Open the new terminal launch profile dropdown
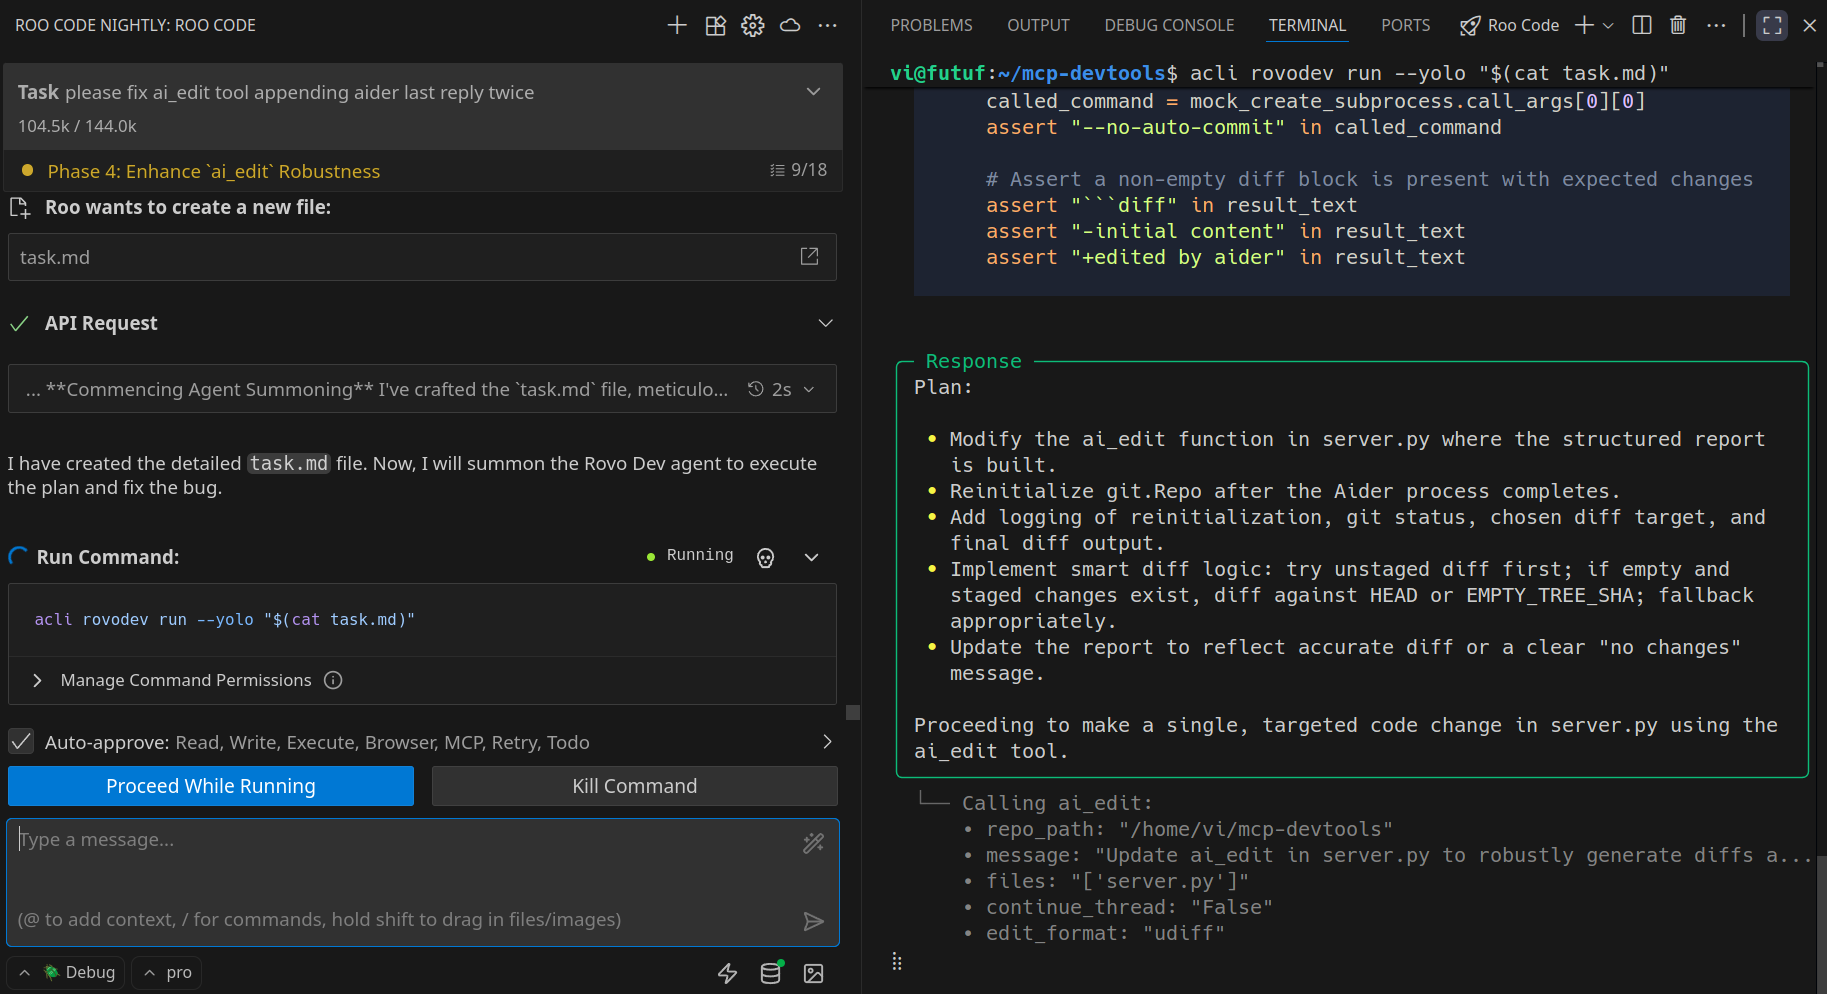This screenshot has width=1827, height=994. point(1608,25)
